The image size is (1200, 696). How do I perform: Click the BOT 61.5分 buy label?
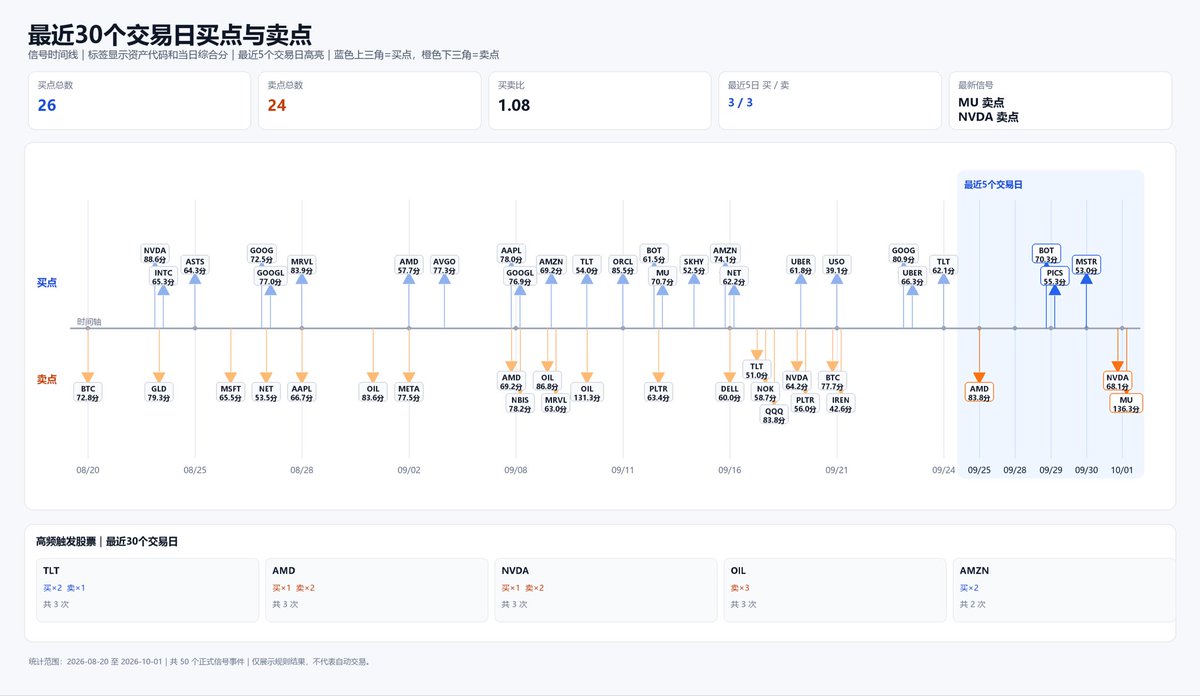click(654, 254)
